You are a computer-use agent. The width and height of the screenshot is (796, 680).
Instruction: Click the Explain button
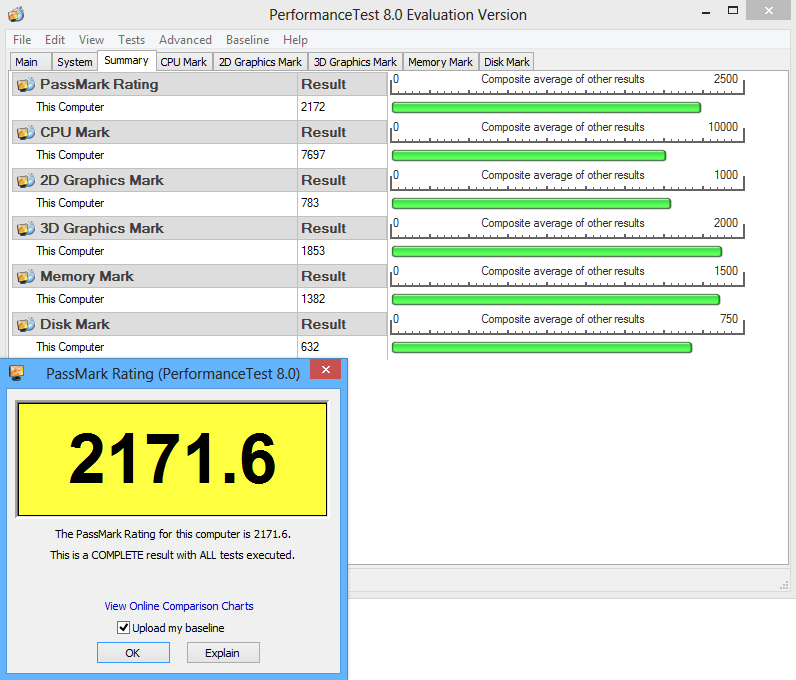[223, 653]
